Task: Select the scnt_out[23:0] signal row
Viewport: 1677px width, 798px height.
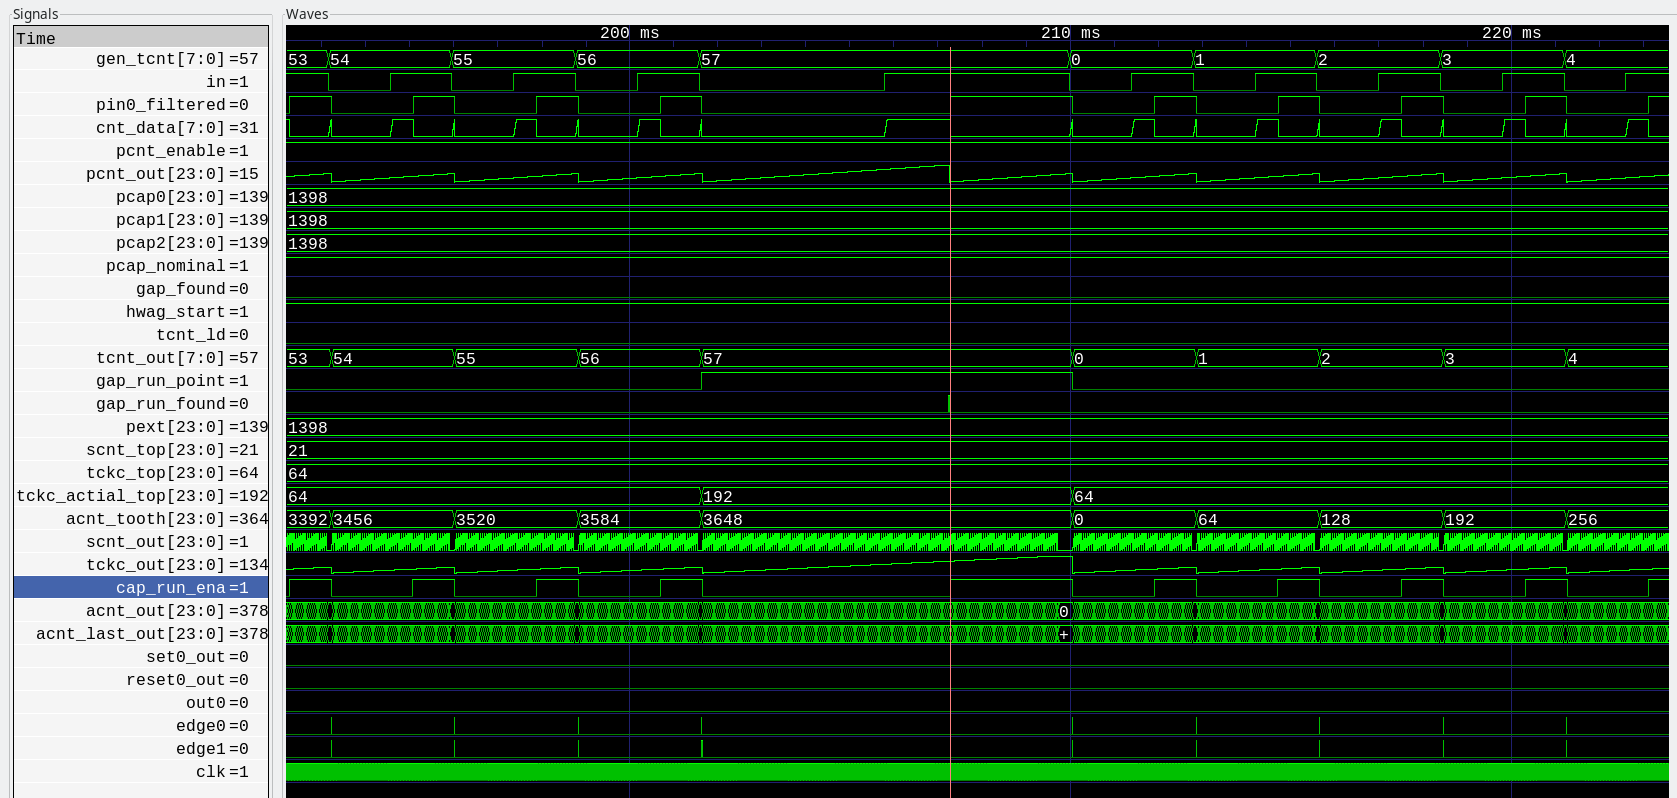Action: click(x=141, y=542)
